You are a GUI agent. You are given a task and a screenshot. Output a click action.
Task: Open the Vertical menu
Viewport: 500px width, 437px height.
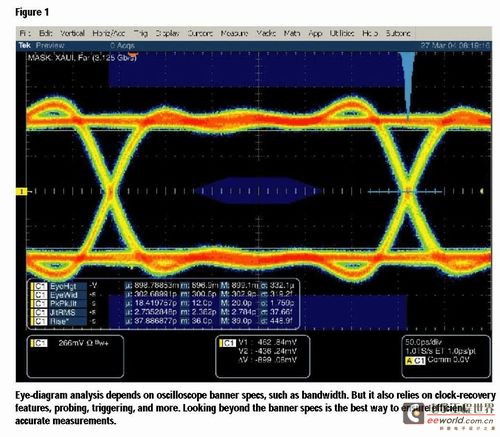[72, 33]
